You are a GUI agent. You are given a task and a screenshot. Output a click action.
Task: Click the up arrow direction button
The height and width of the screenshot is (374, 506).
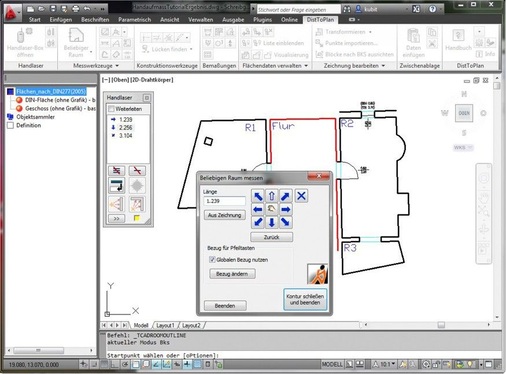tap(272, 196)
